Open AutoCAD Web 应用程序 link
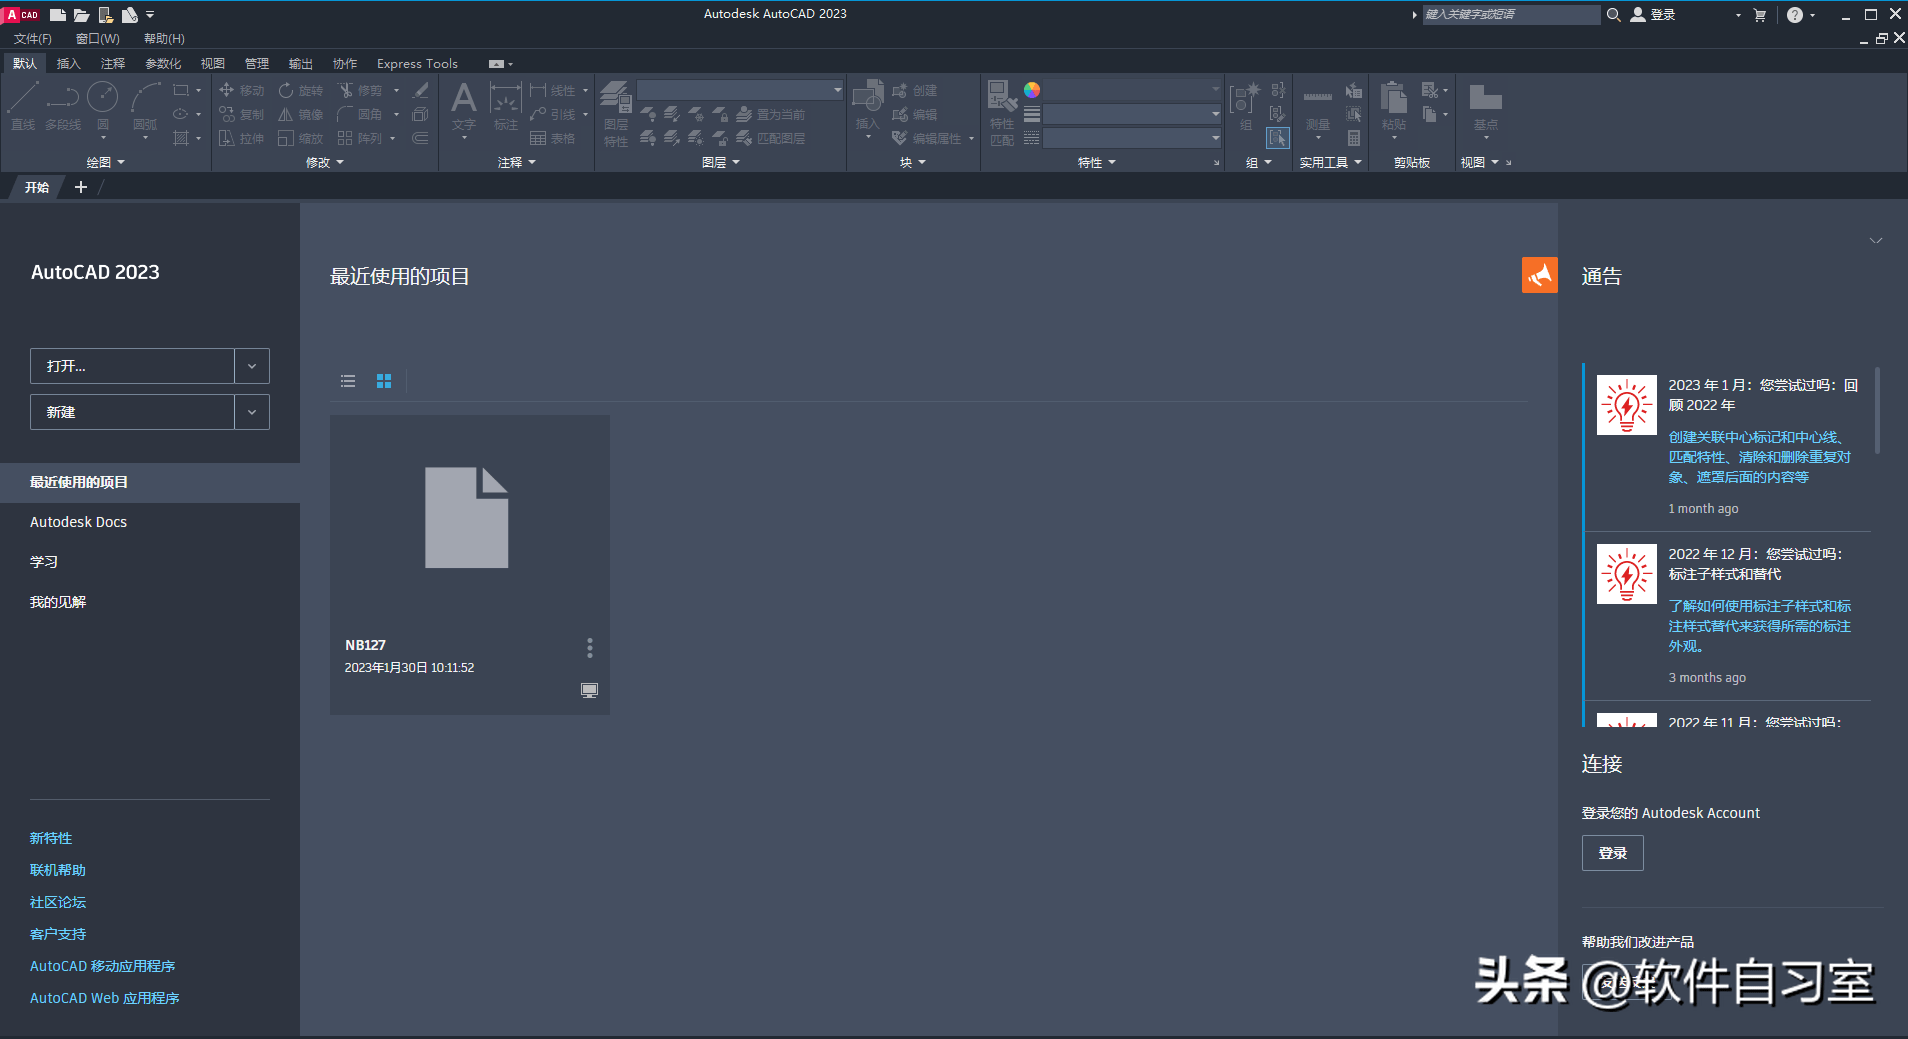1908x1039 pixels. tap(105, 998)
